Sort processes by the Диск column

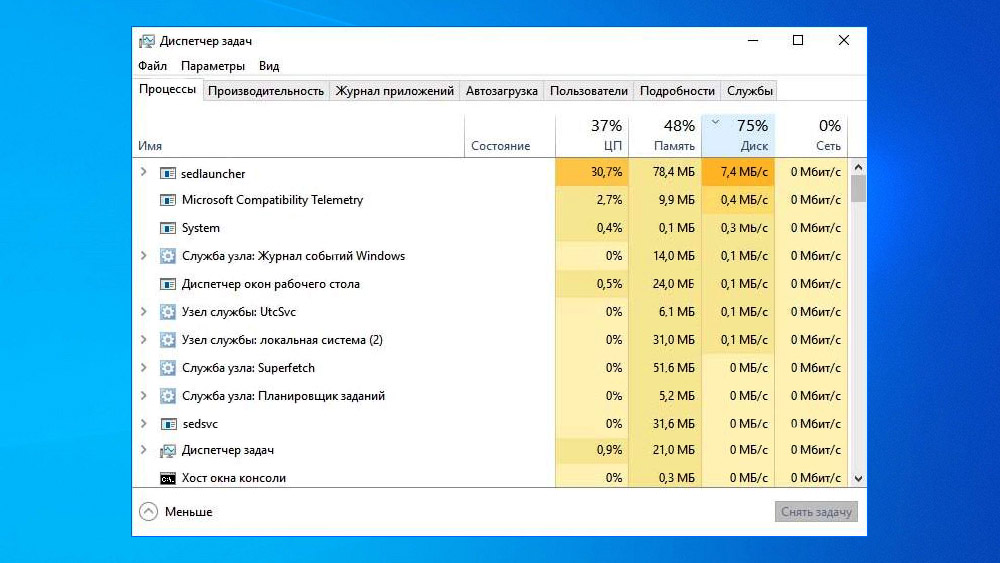pos(739,135)
